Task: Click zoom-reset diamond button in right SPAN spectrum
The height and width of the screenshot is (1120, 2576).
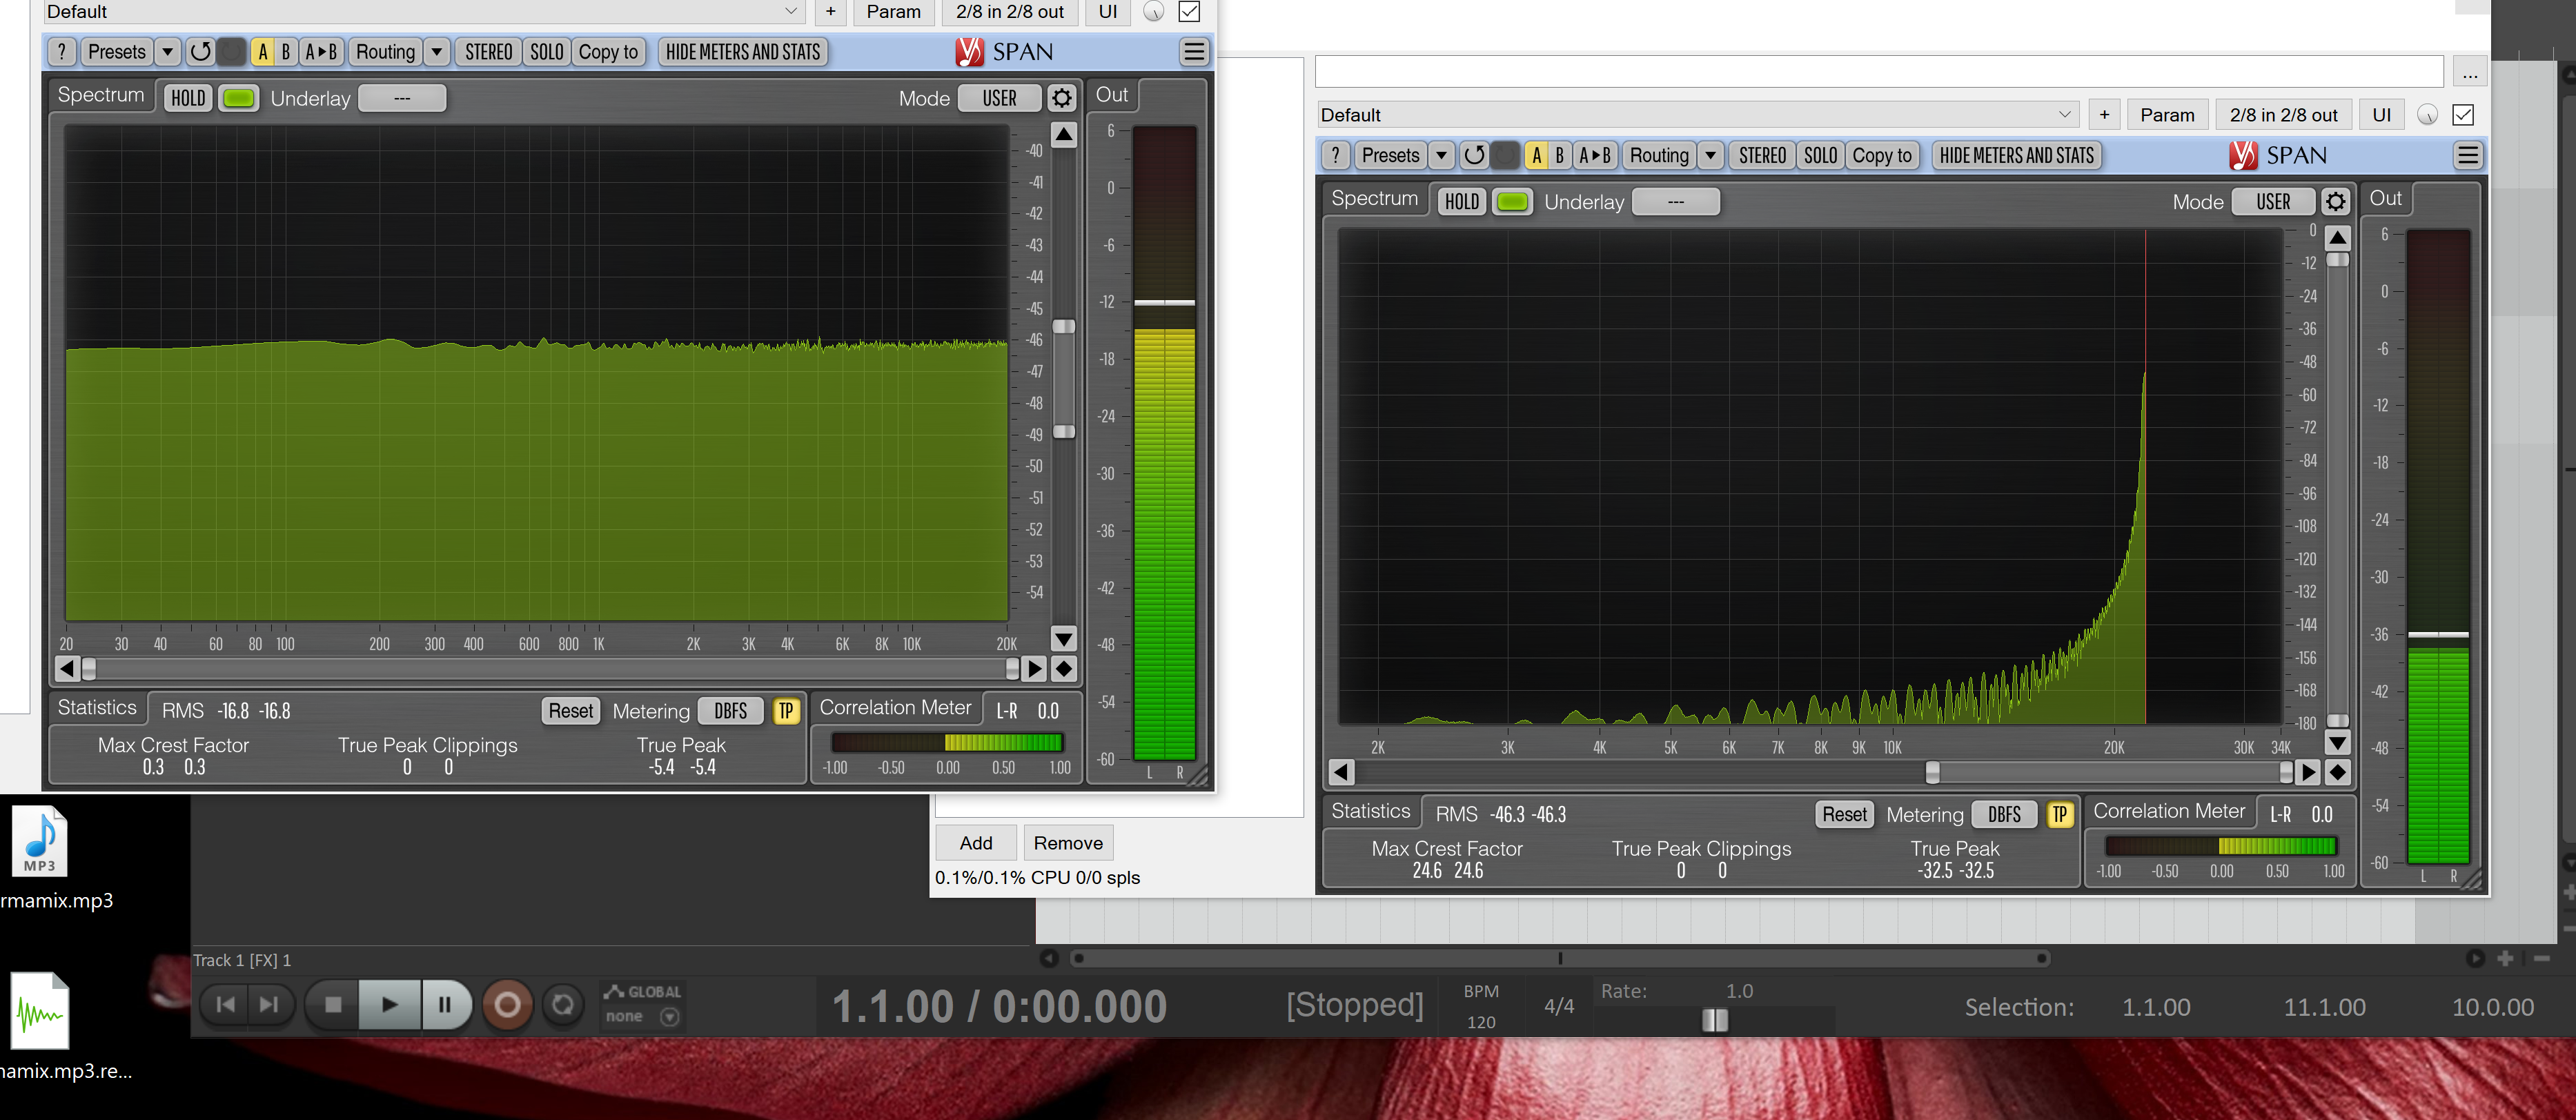Action: point(2337,772)
